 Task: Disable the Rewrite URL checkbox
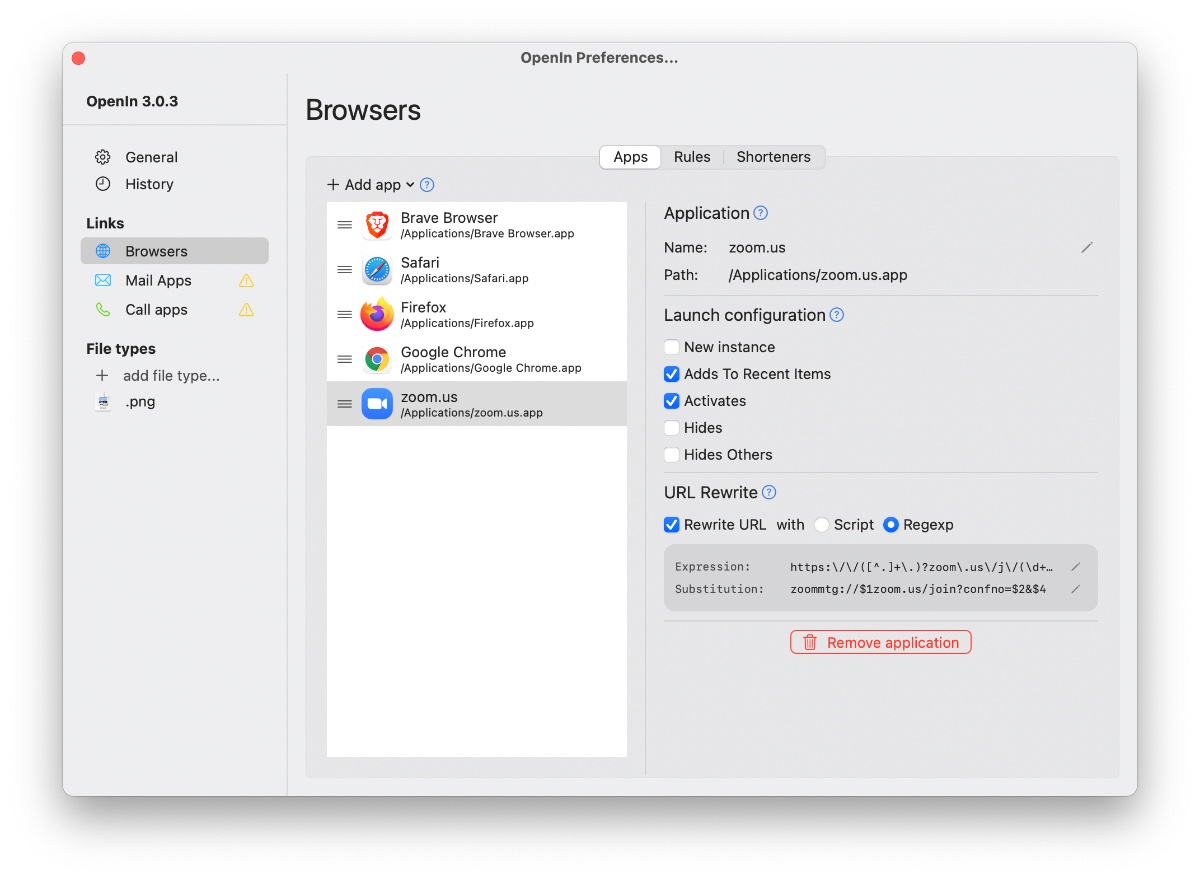click(672, 525)
